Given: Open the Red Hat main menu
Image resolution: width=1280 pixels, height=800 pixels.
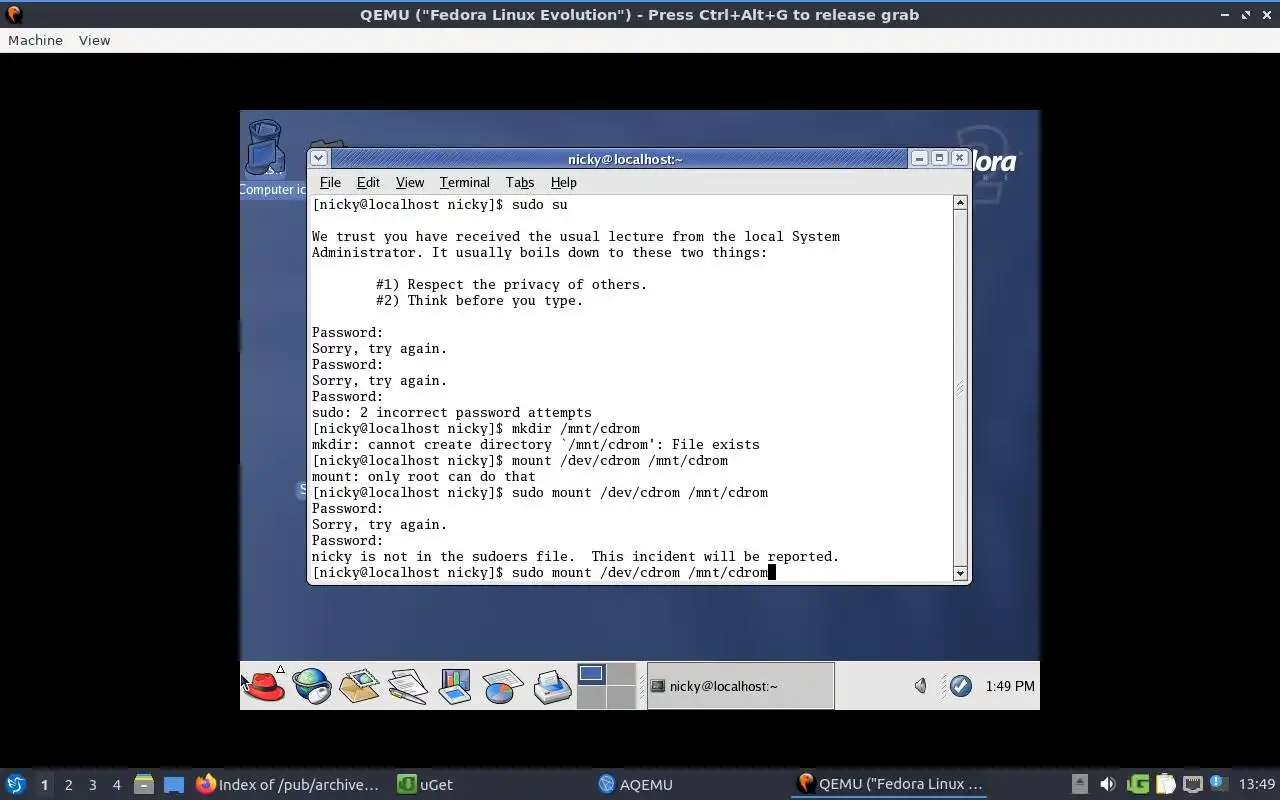Looking at the screenshot, I should [265, 686].
